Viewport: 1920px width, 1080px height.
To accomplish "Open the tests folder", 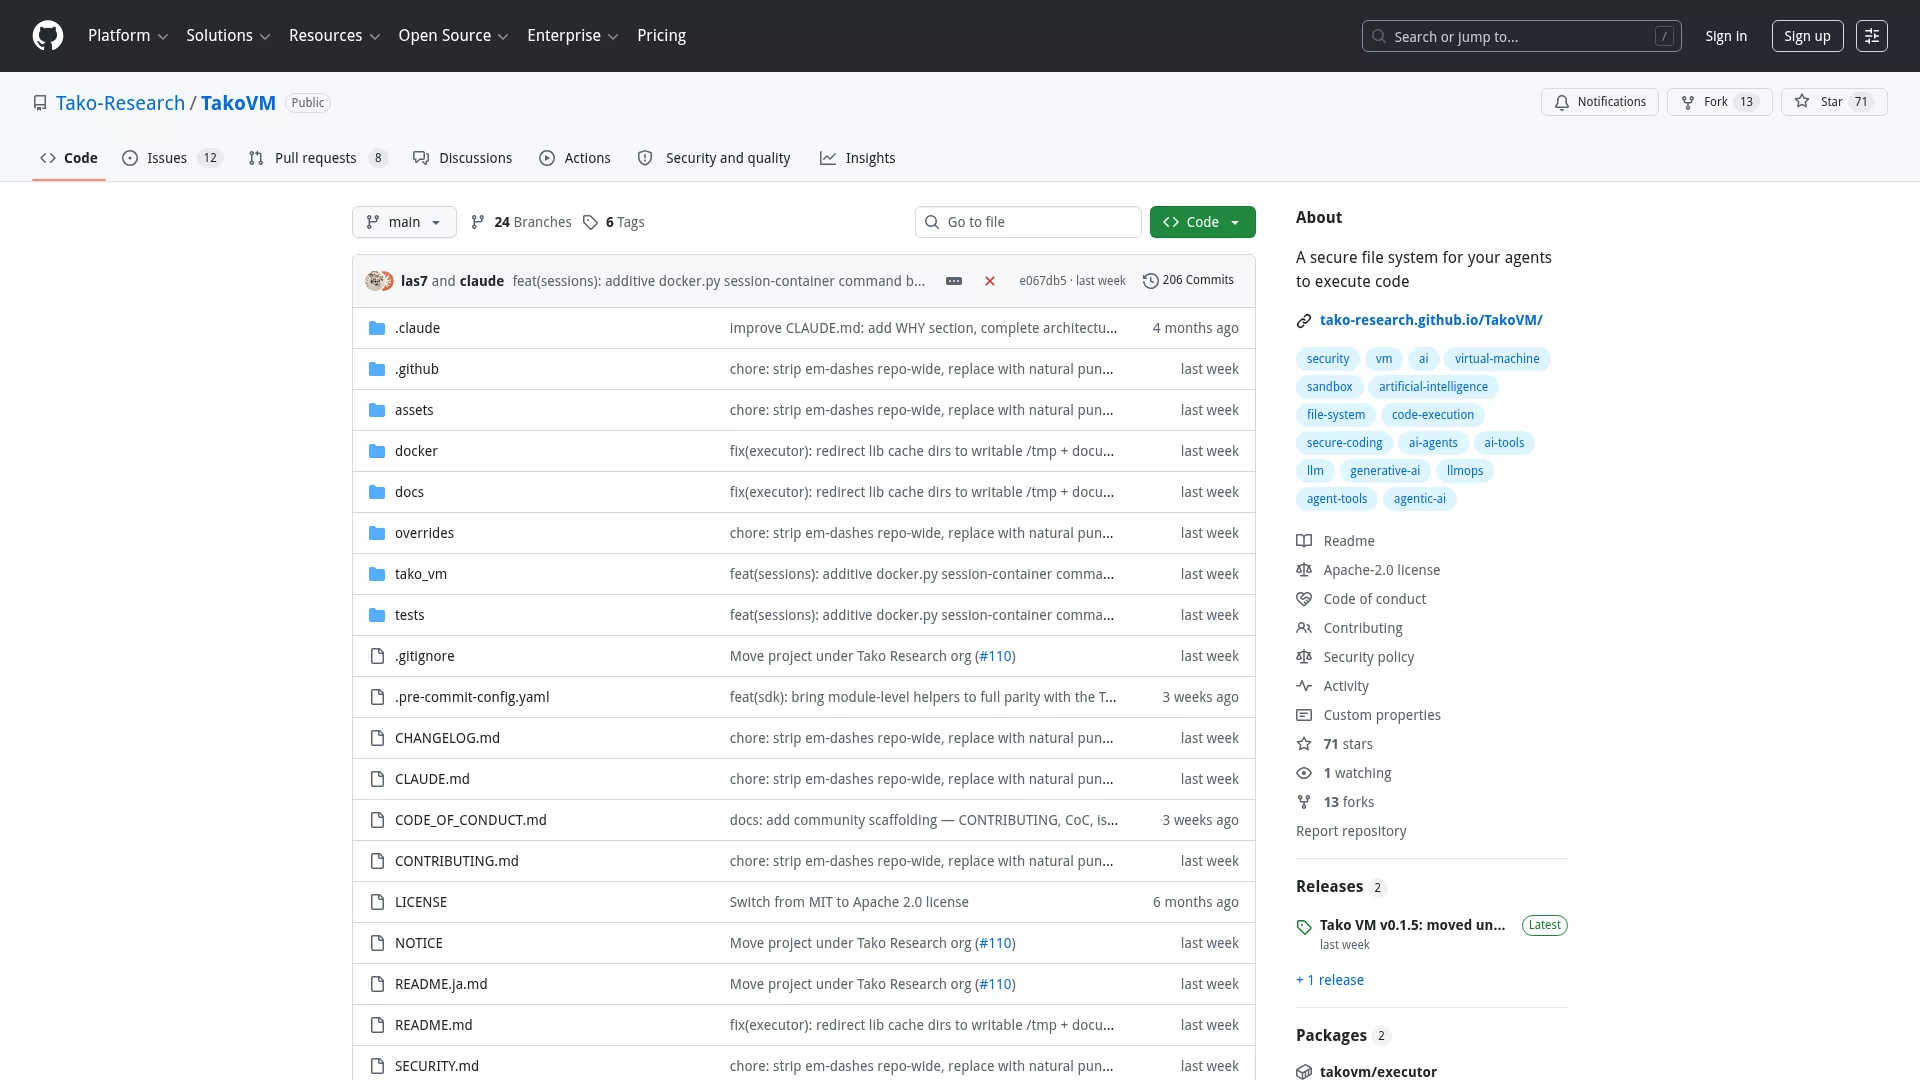I will [x=409, y=615].
